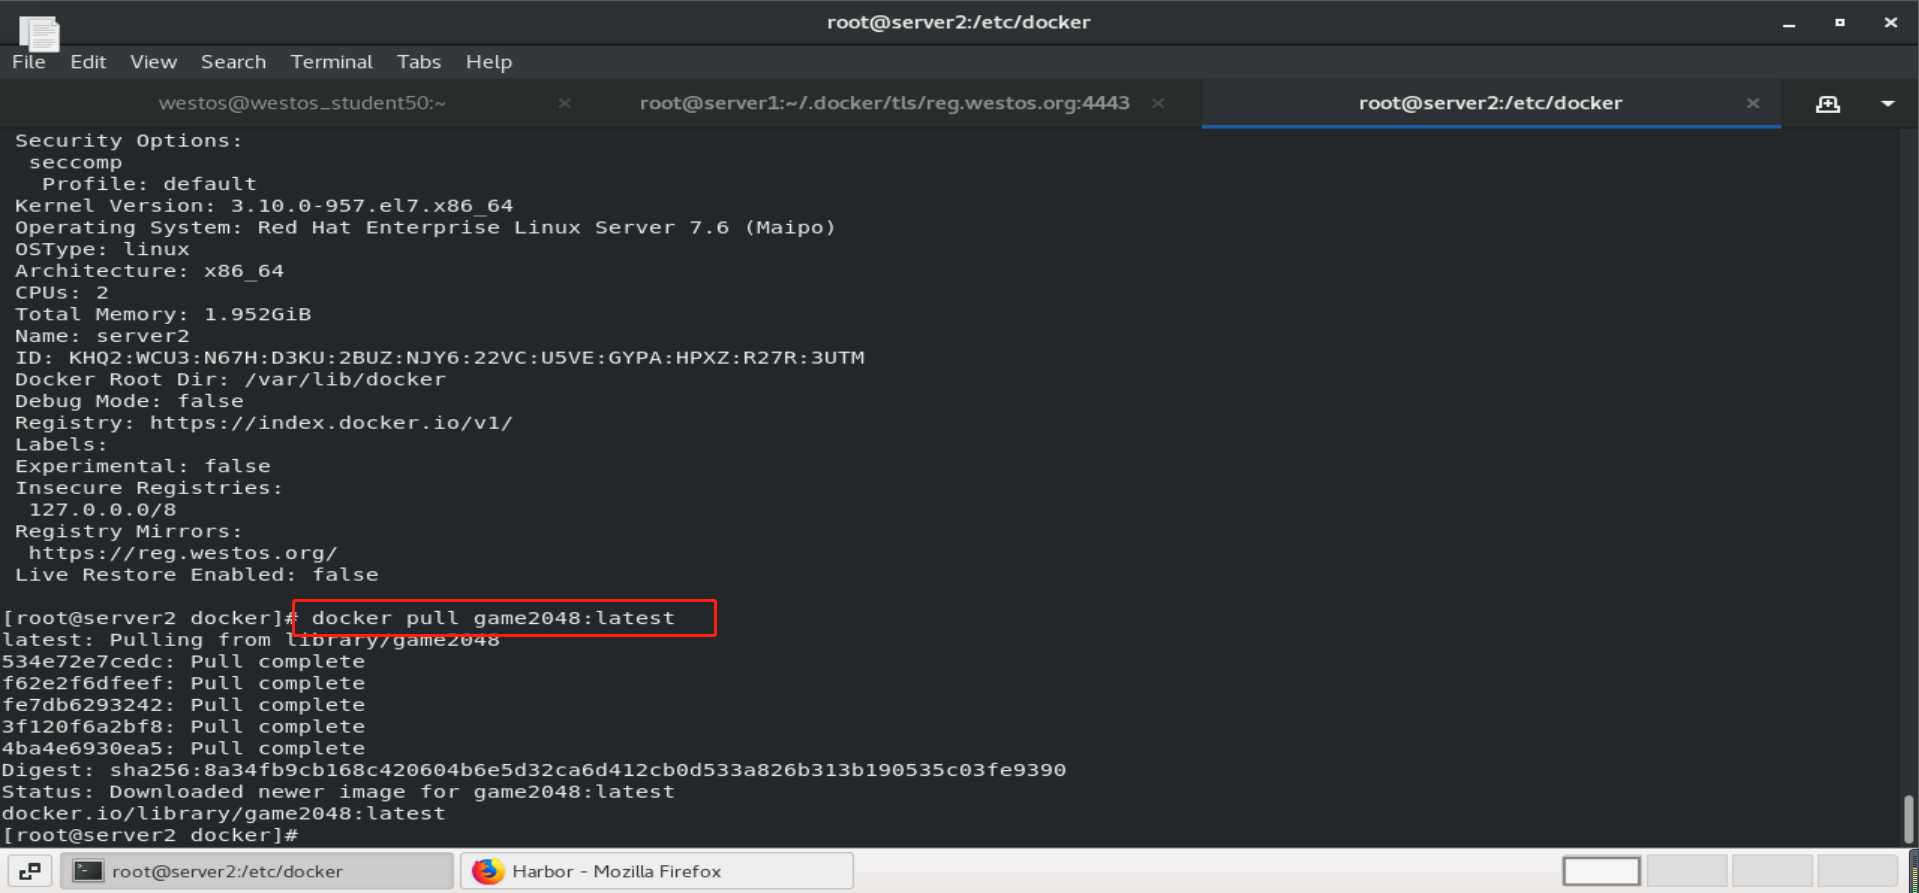Open the Tabs menu
1919x893 pixels.
pos(418,62)
